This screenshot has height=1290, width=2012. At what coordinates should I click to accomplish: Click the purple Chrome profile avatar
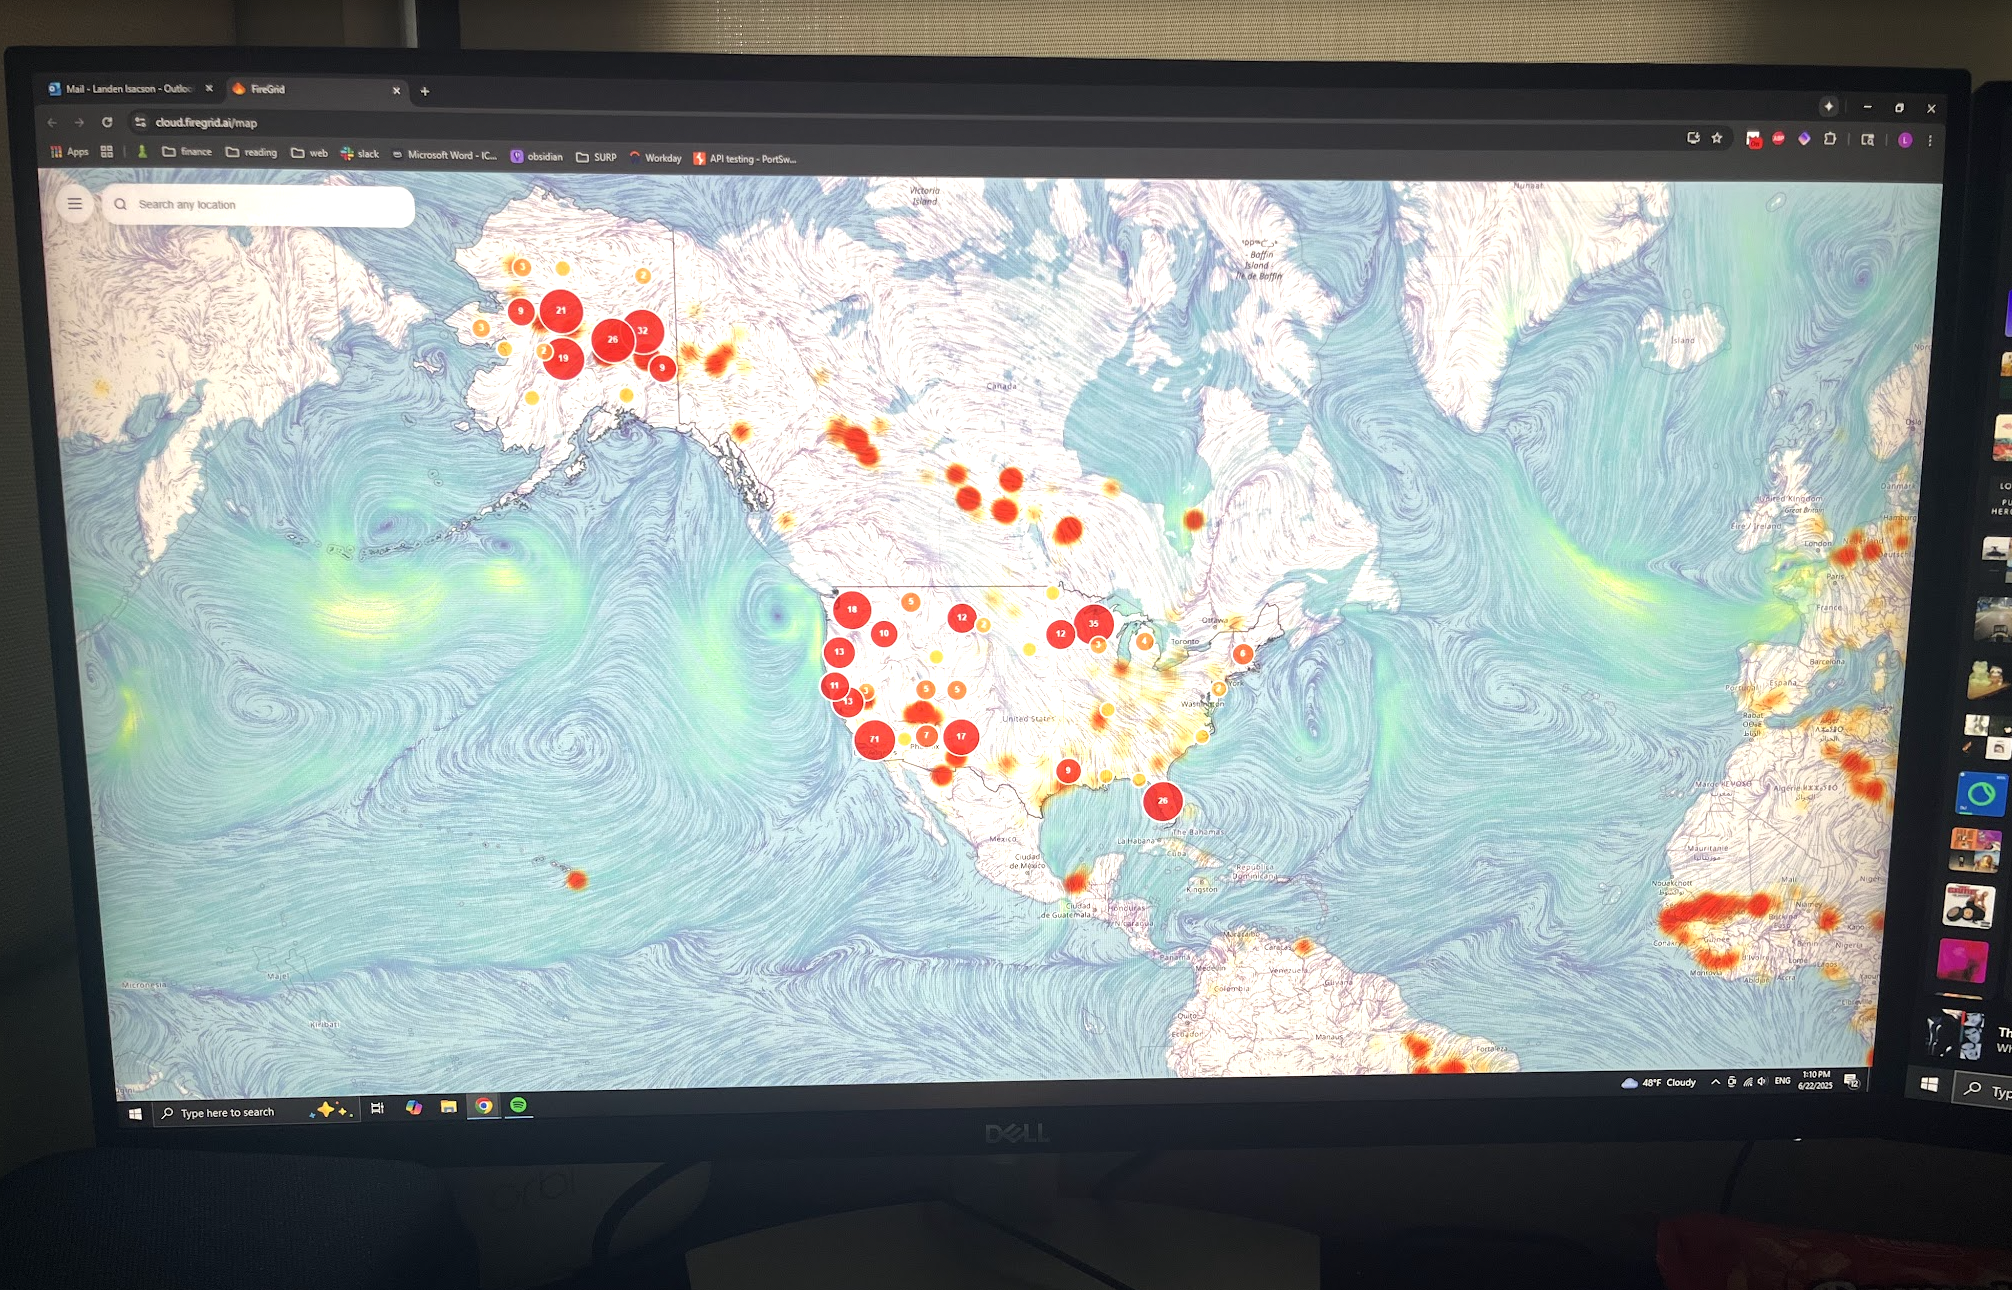[x=1905, y=138]
